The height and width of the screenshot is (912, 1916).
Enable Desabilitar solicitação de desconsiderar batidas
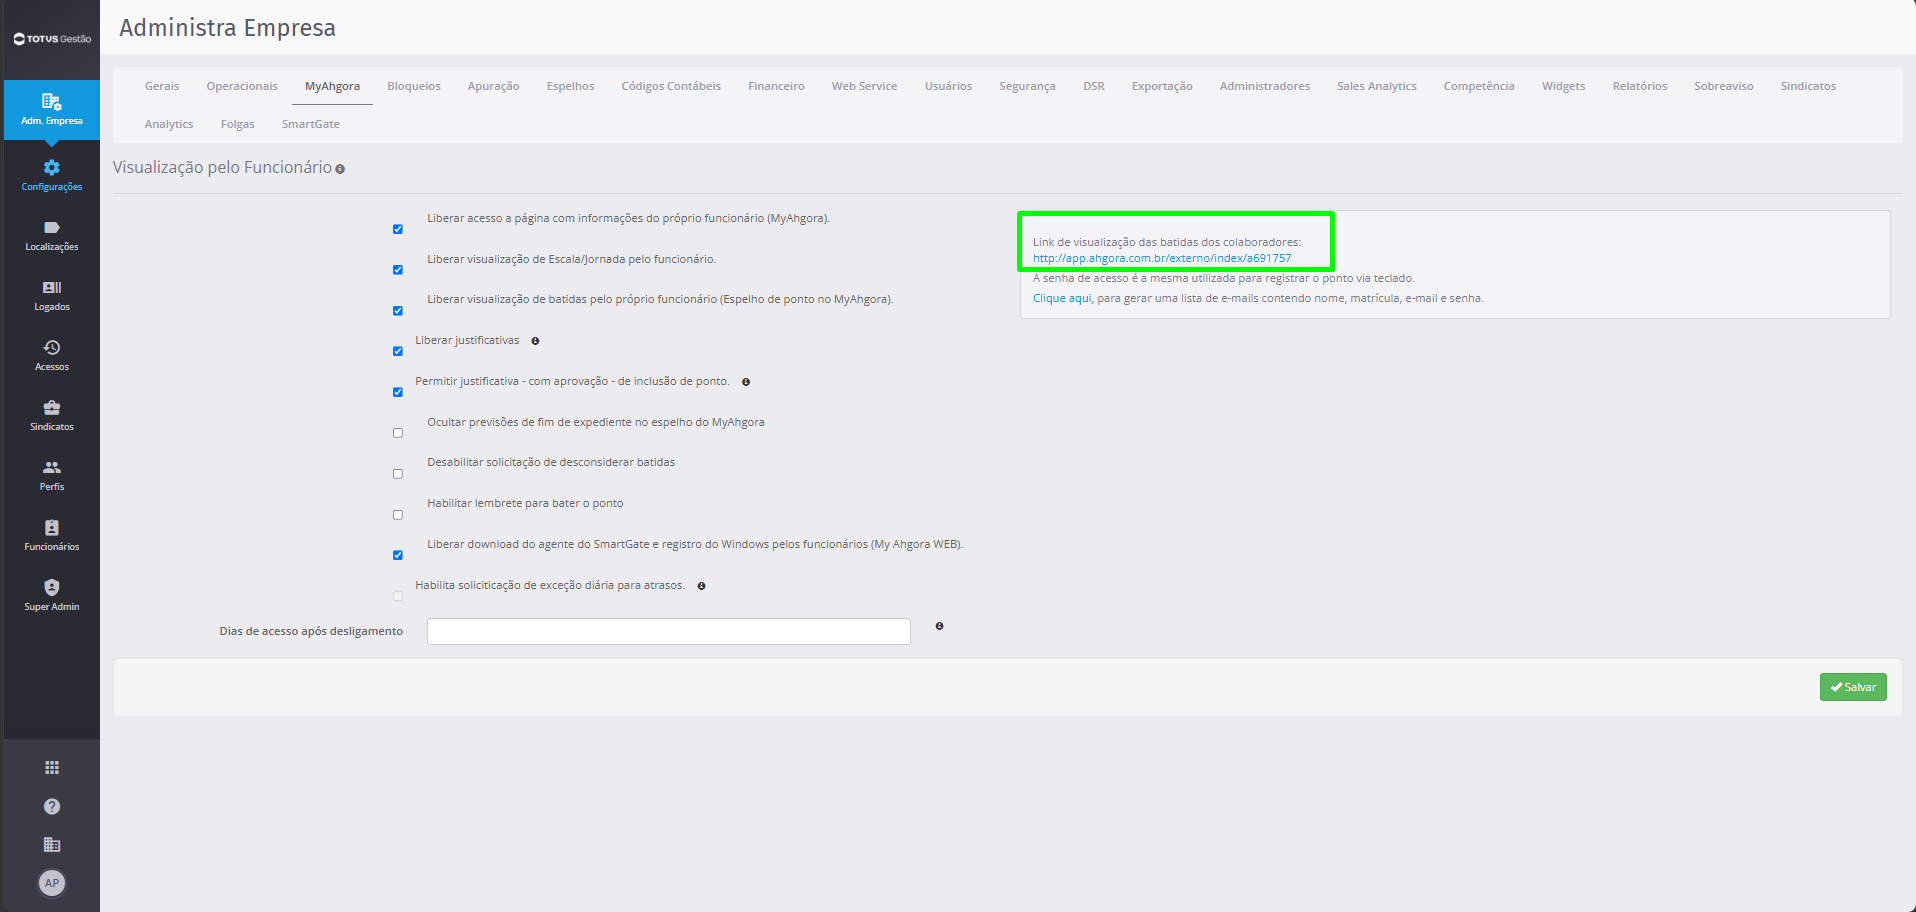398,474
